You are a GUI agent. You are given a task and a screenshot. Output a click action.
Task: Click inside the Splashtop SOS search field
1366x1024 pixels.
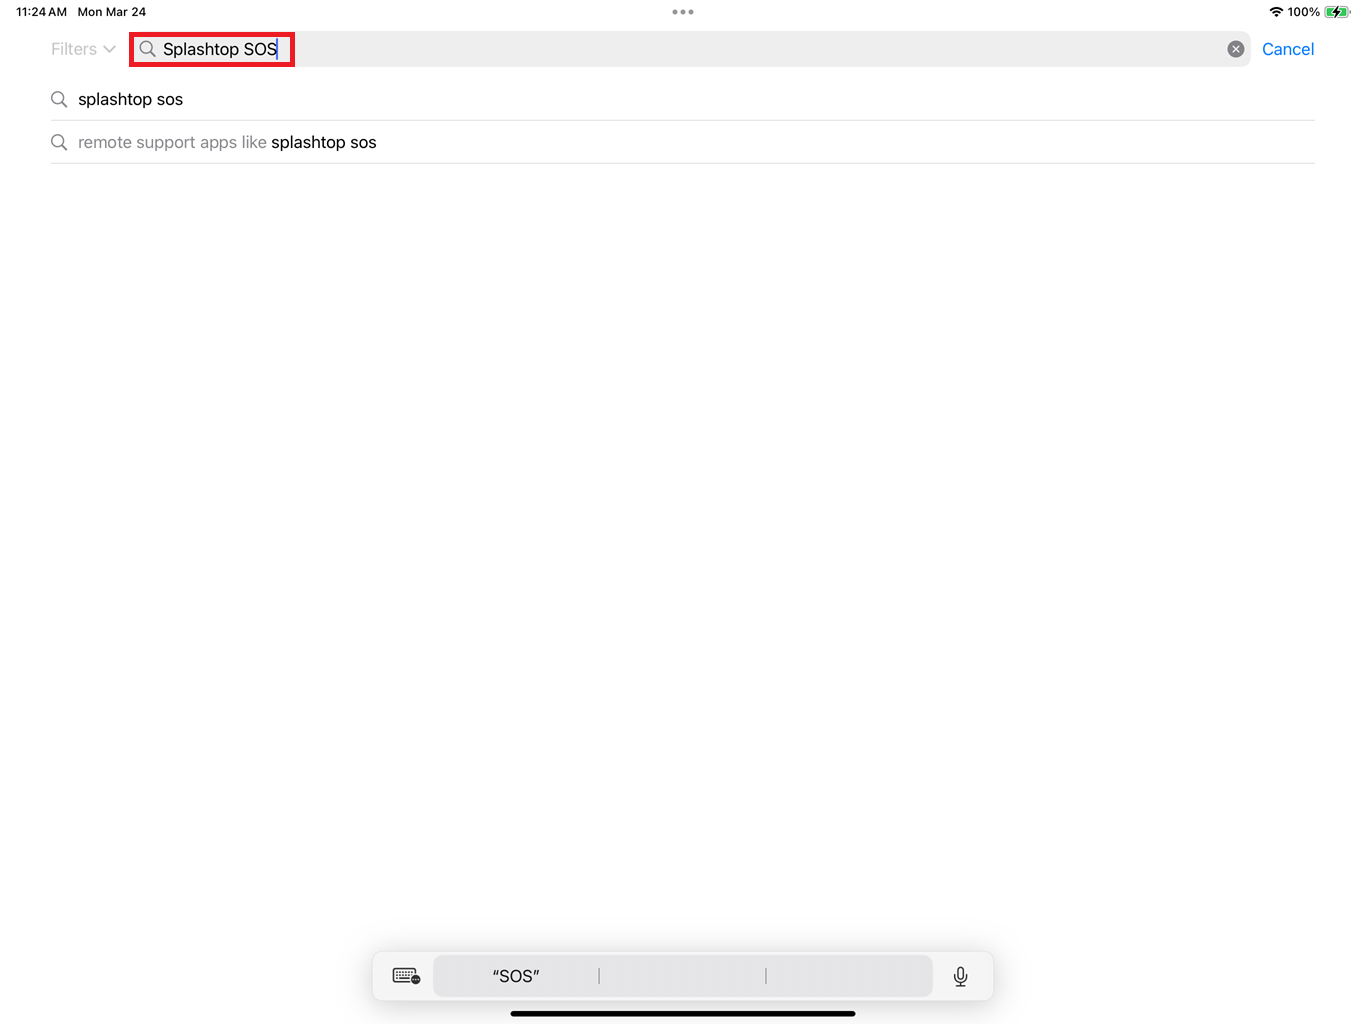(x=690, y=49)
